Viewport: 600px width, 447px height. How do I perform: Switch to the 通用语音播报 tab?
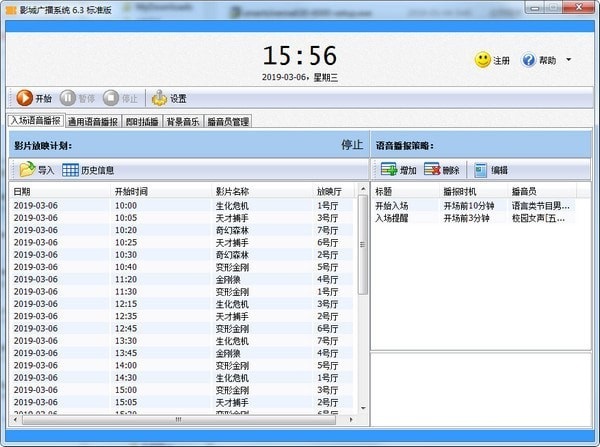(94, 122)
